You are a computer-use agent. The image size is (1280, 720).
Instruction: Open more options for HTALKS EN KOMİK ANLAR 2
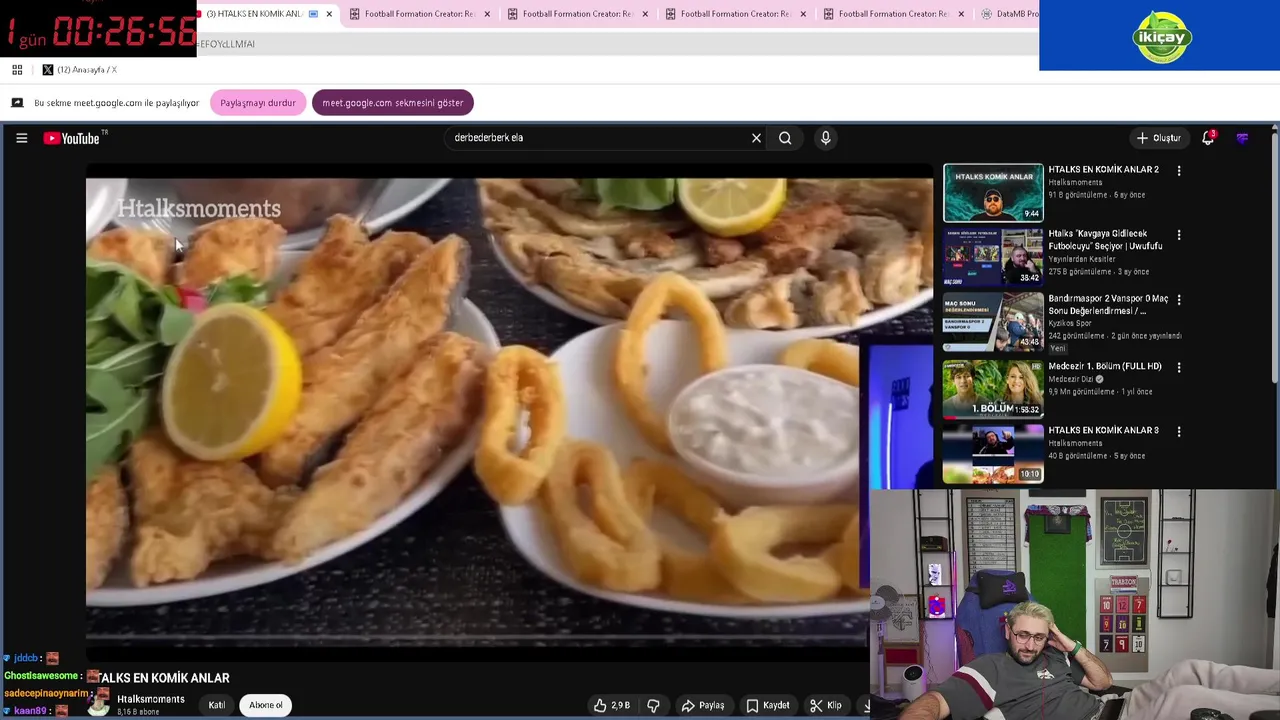point(1179,171)
